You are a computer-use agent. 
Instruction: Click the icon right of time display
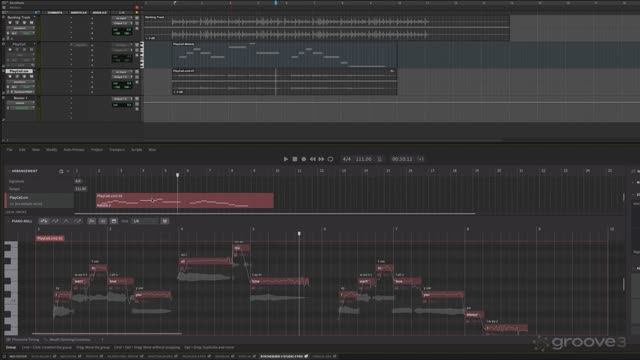(x=421, y=159)
